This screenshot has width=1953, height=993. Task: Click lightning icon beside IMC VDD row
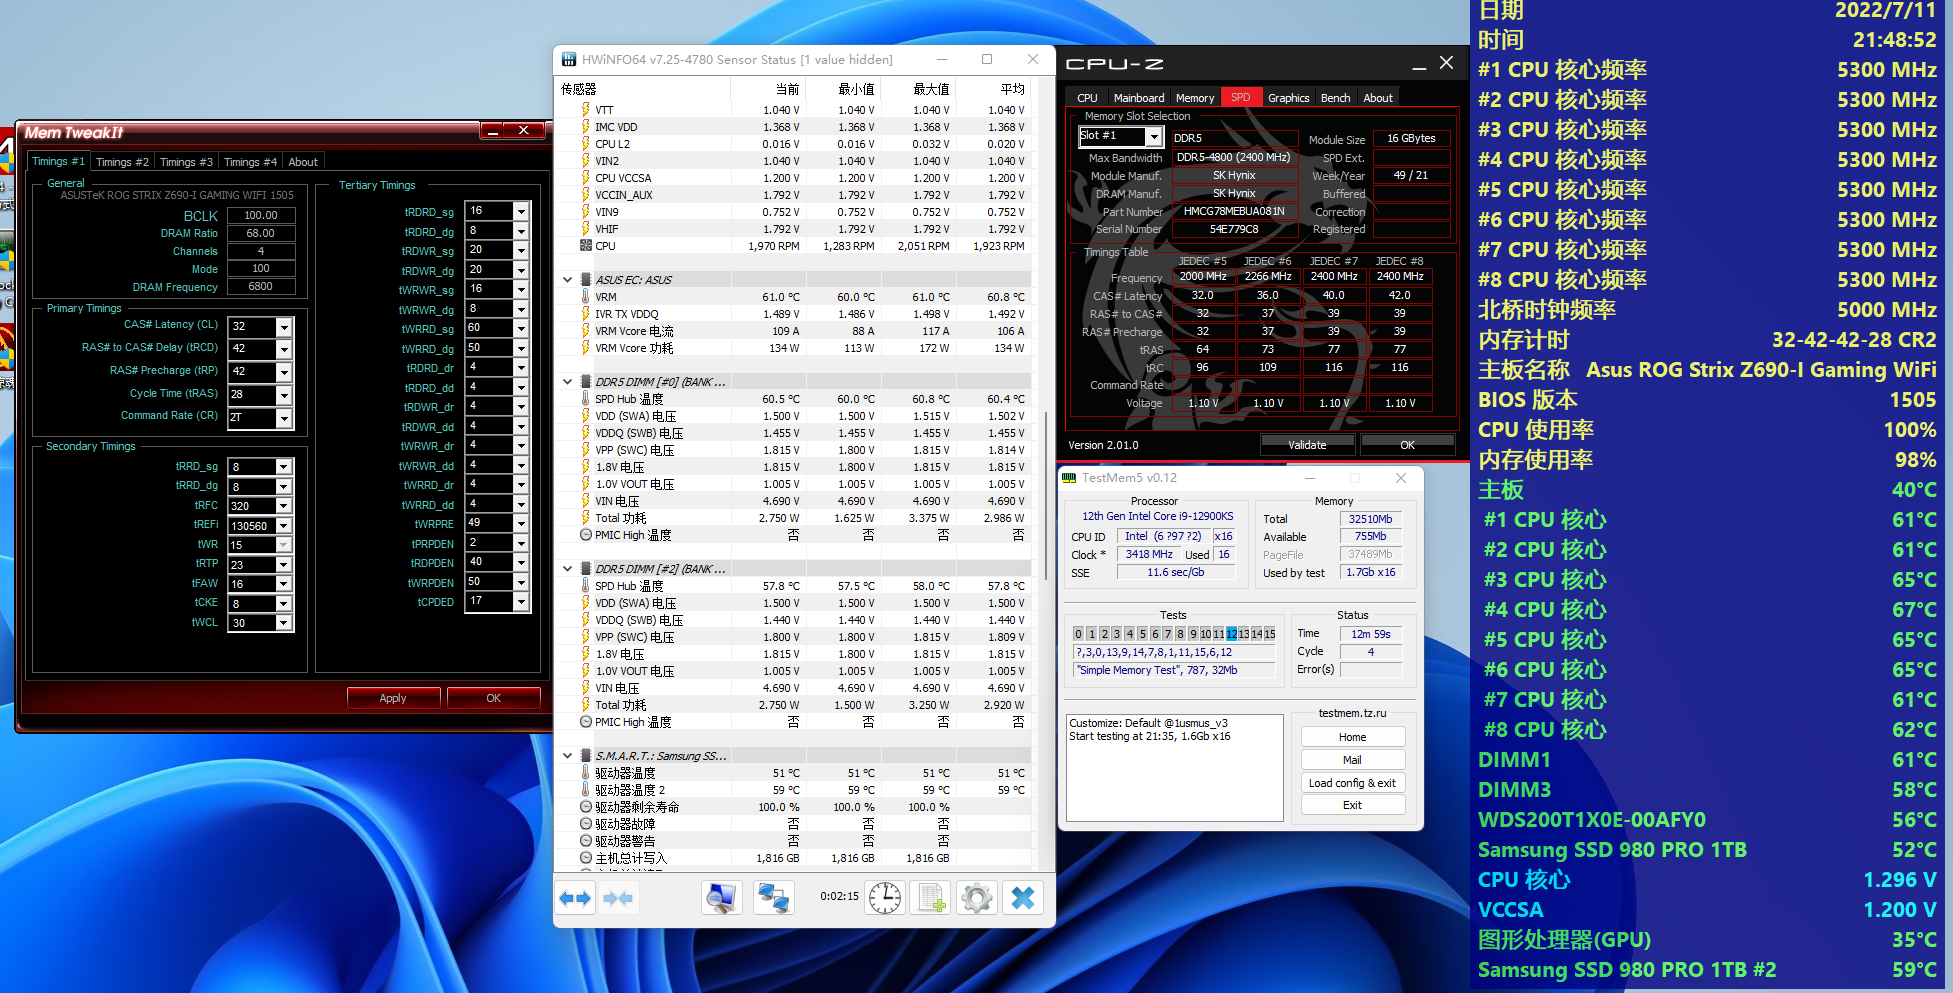(x=586, y=127)
